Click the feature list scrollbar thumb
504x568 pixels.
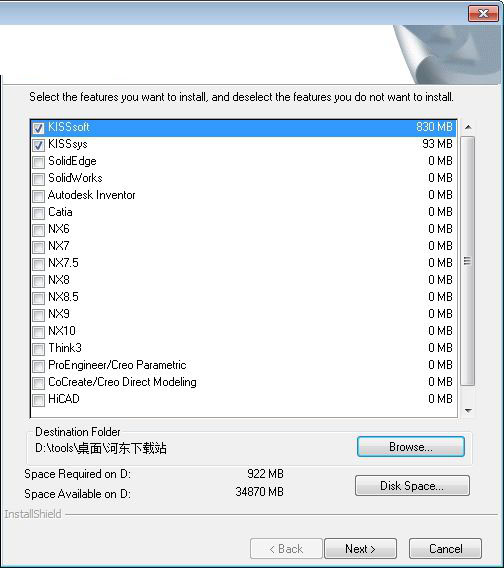click(468, 261)
